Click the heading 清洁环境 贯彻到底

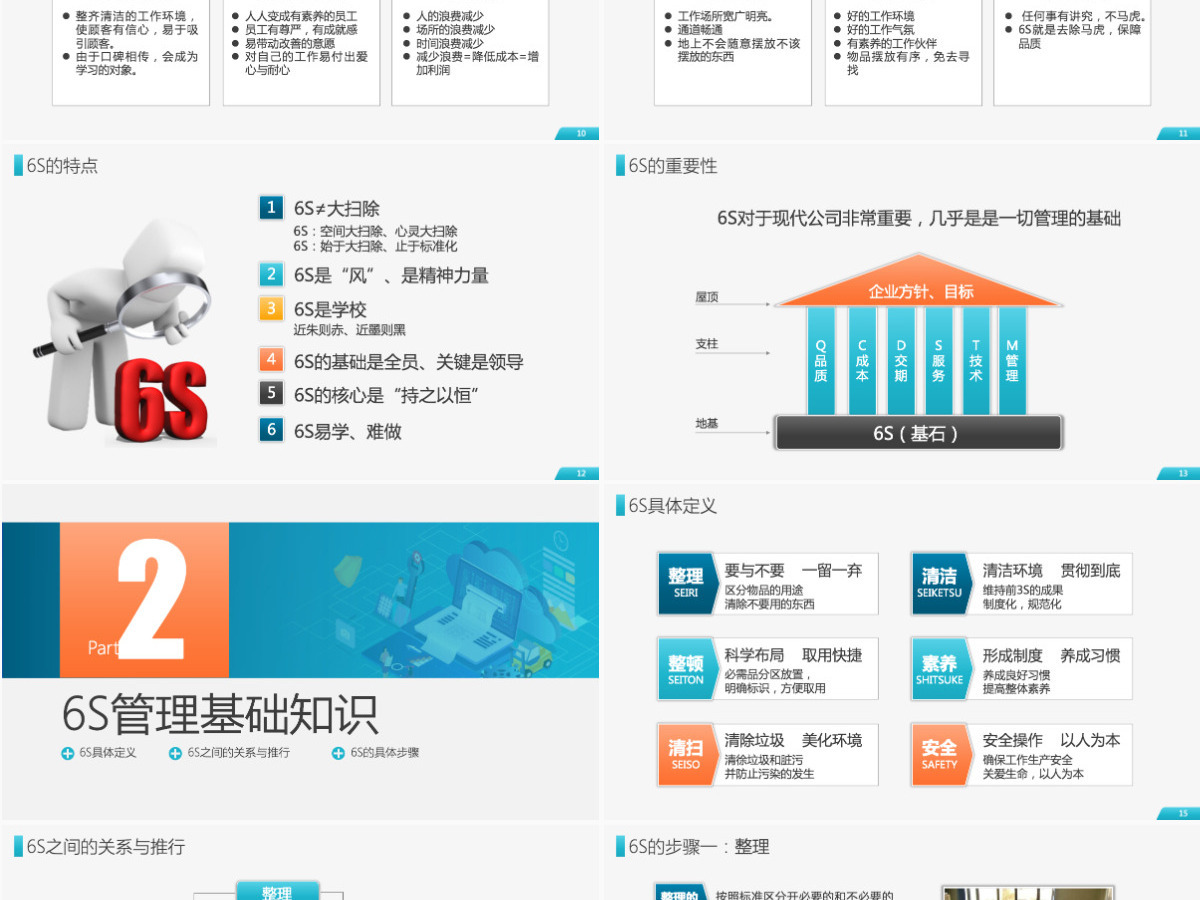coord(1051,570)
